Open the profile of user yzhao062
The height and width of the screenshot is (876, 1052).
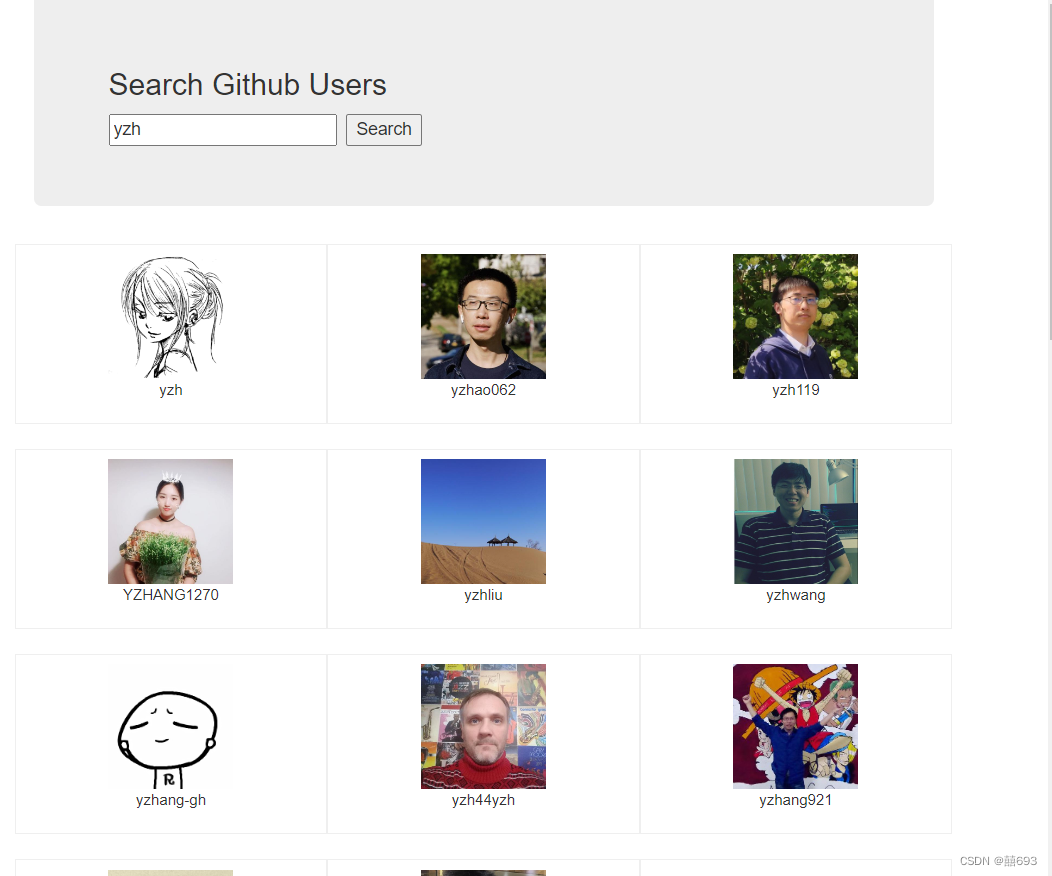[483, 390]
